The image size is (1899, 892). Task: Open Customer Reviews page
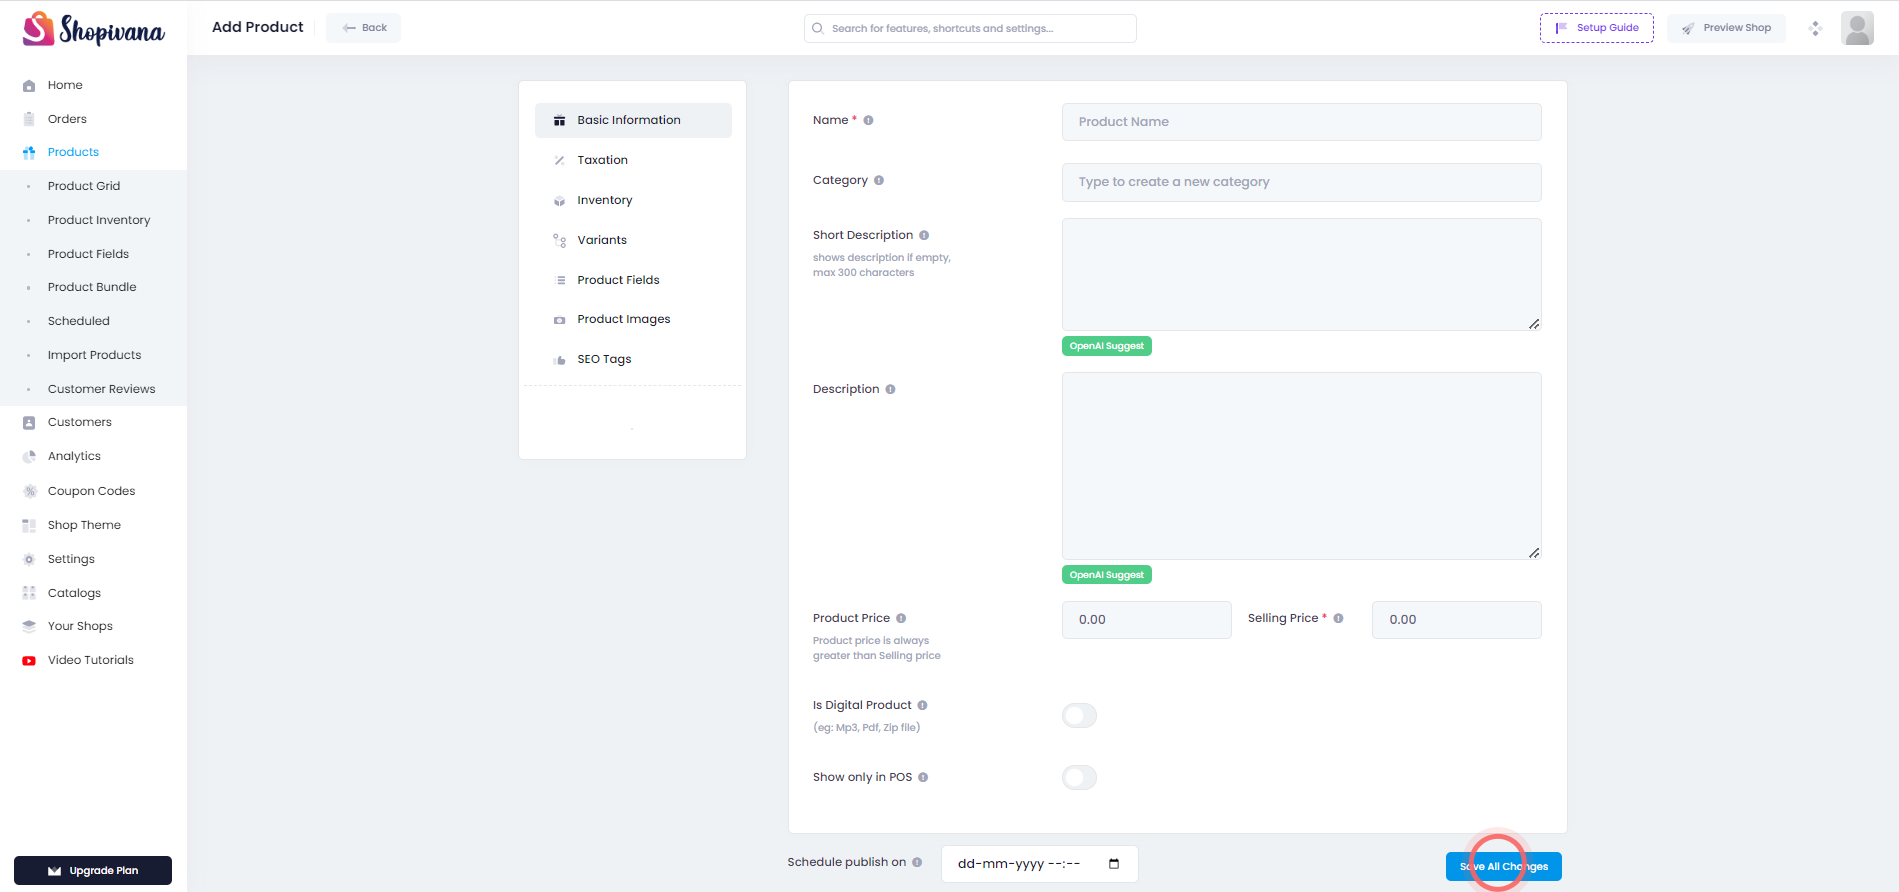tap(101, 389)
